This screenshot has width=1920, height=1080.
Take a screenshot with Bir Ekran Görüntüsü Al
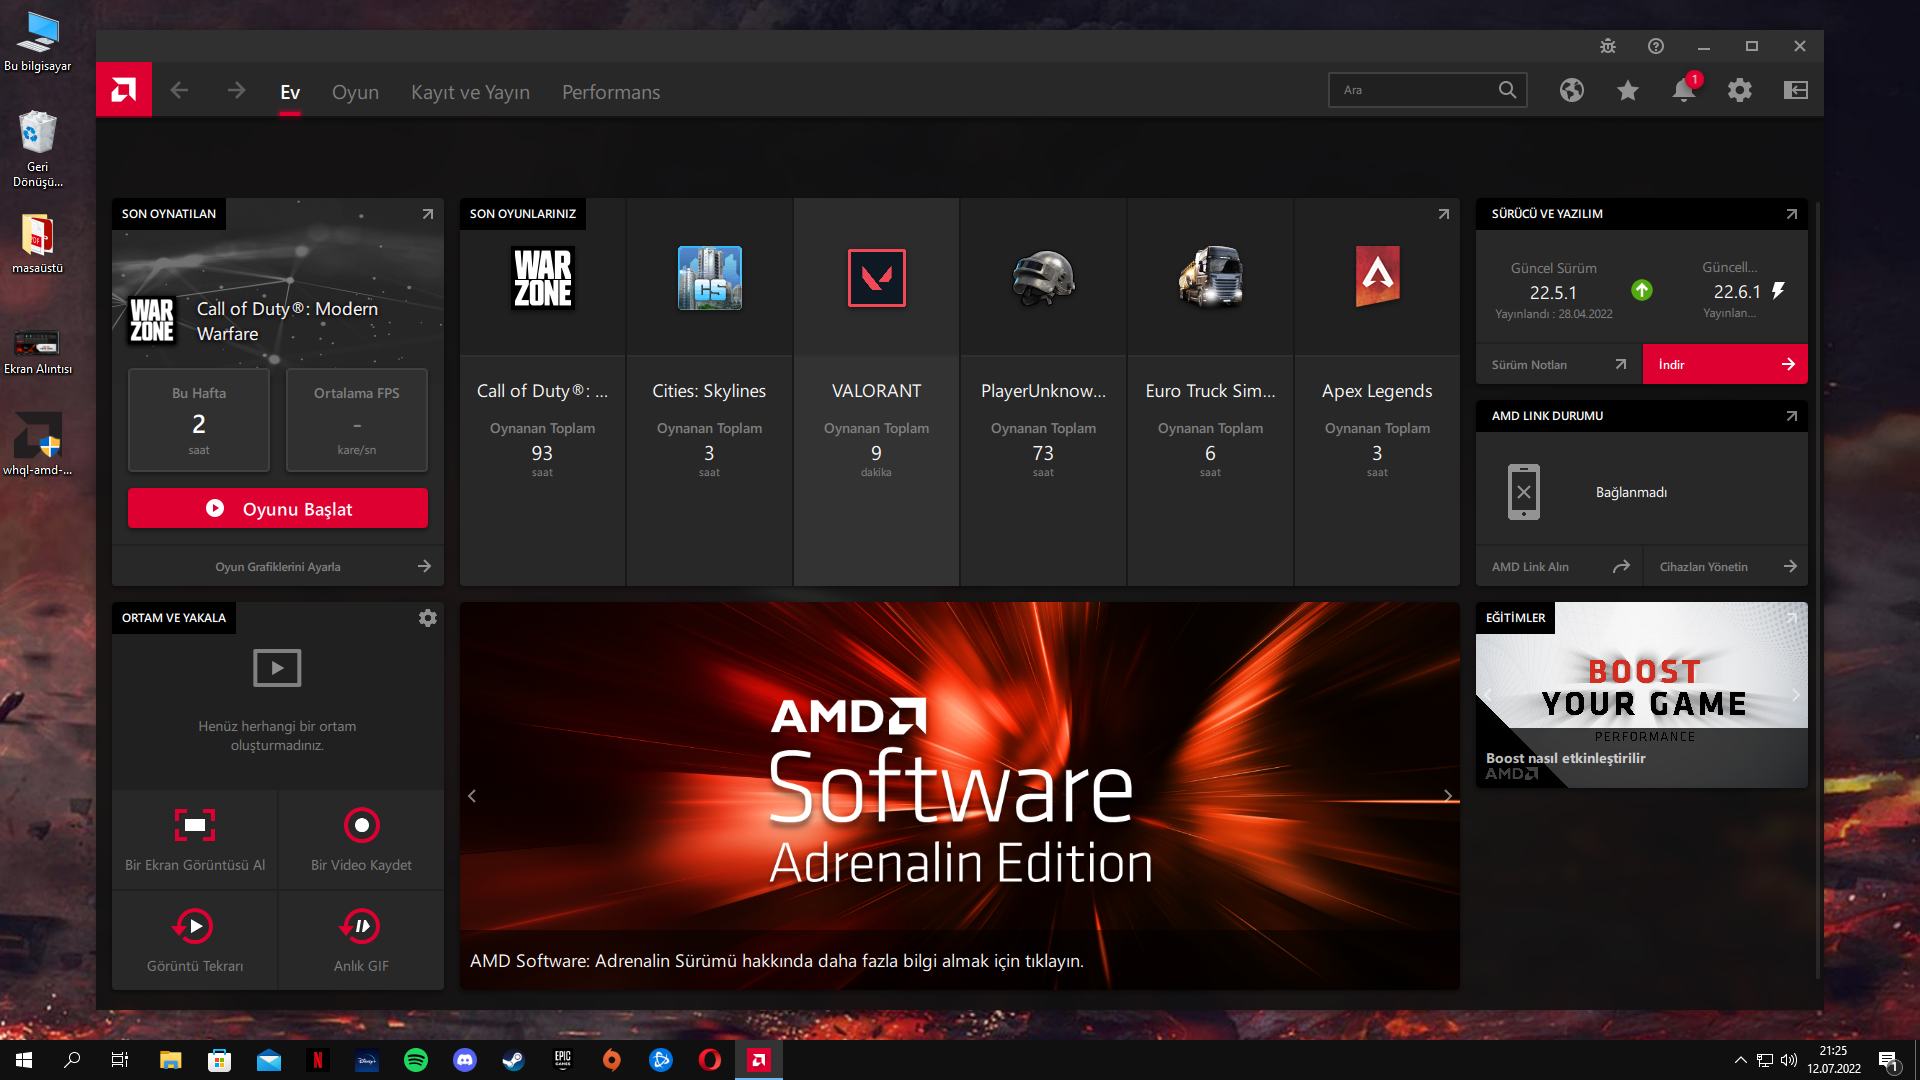pyautogui.click(x=195, y=839)
